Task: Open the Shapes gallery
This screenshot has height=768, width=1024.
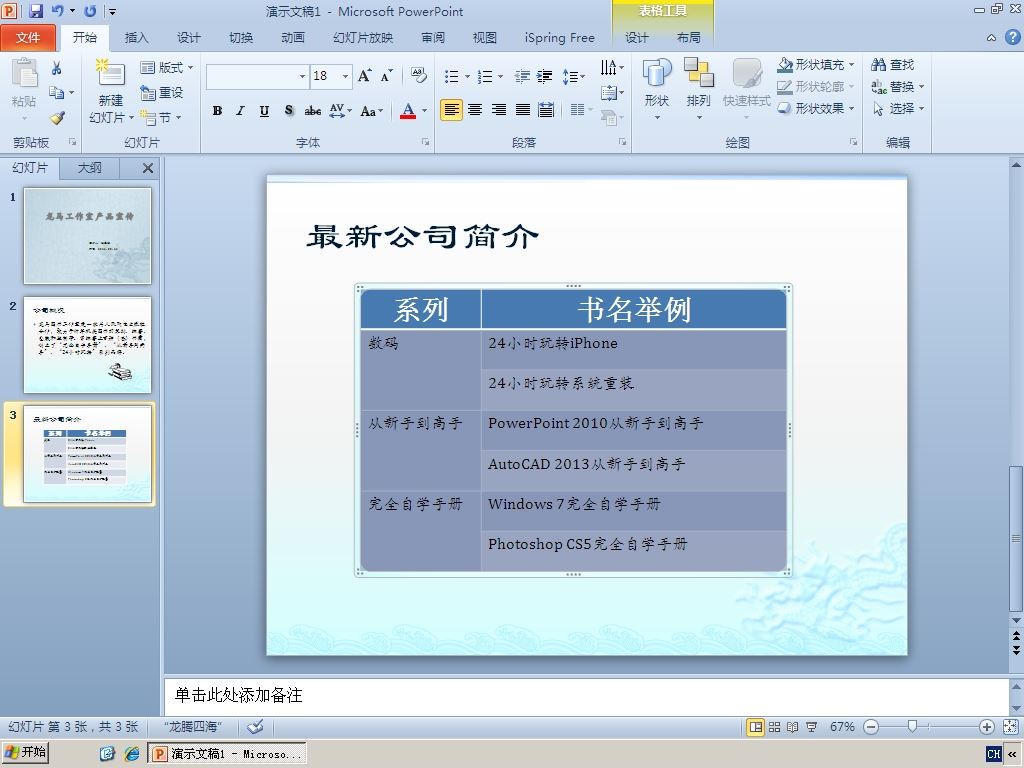Action: tap(656, 73)
